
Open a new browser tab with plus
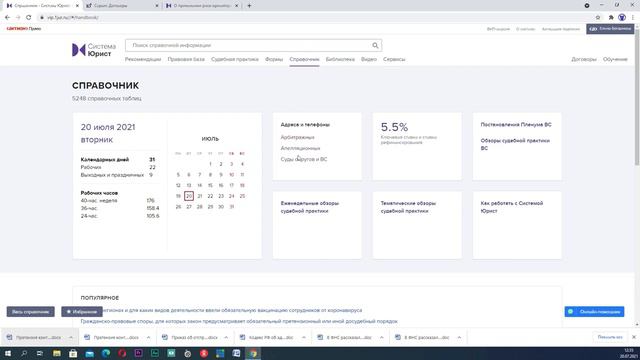coord(249,6)
